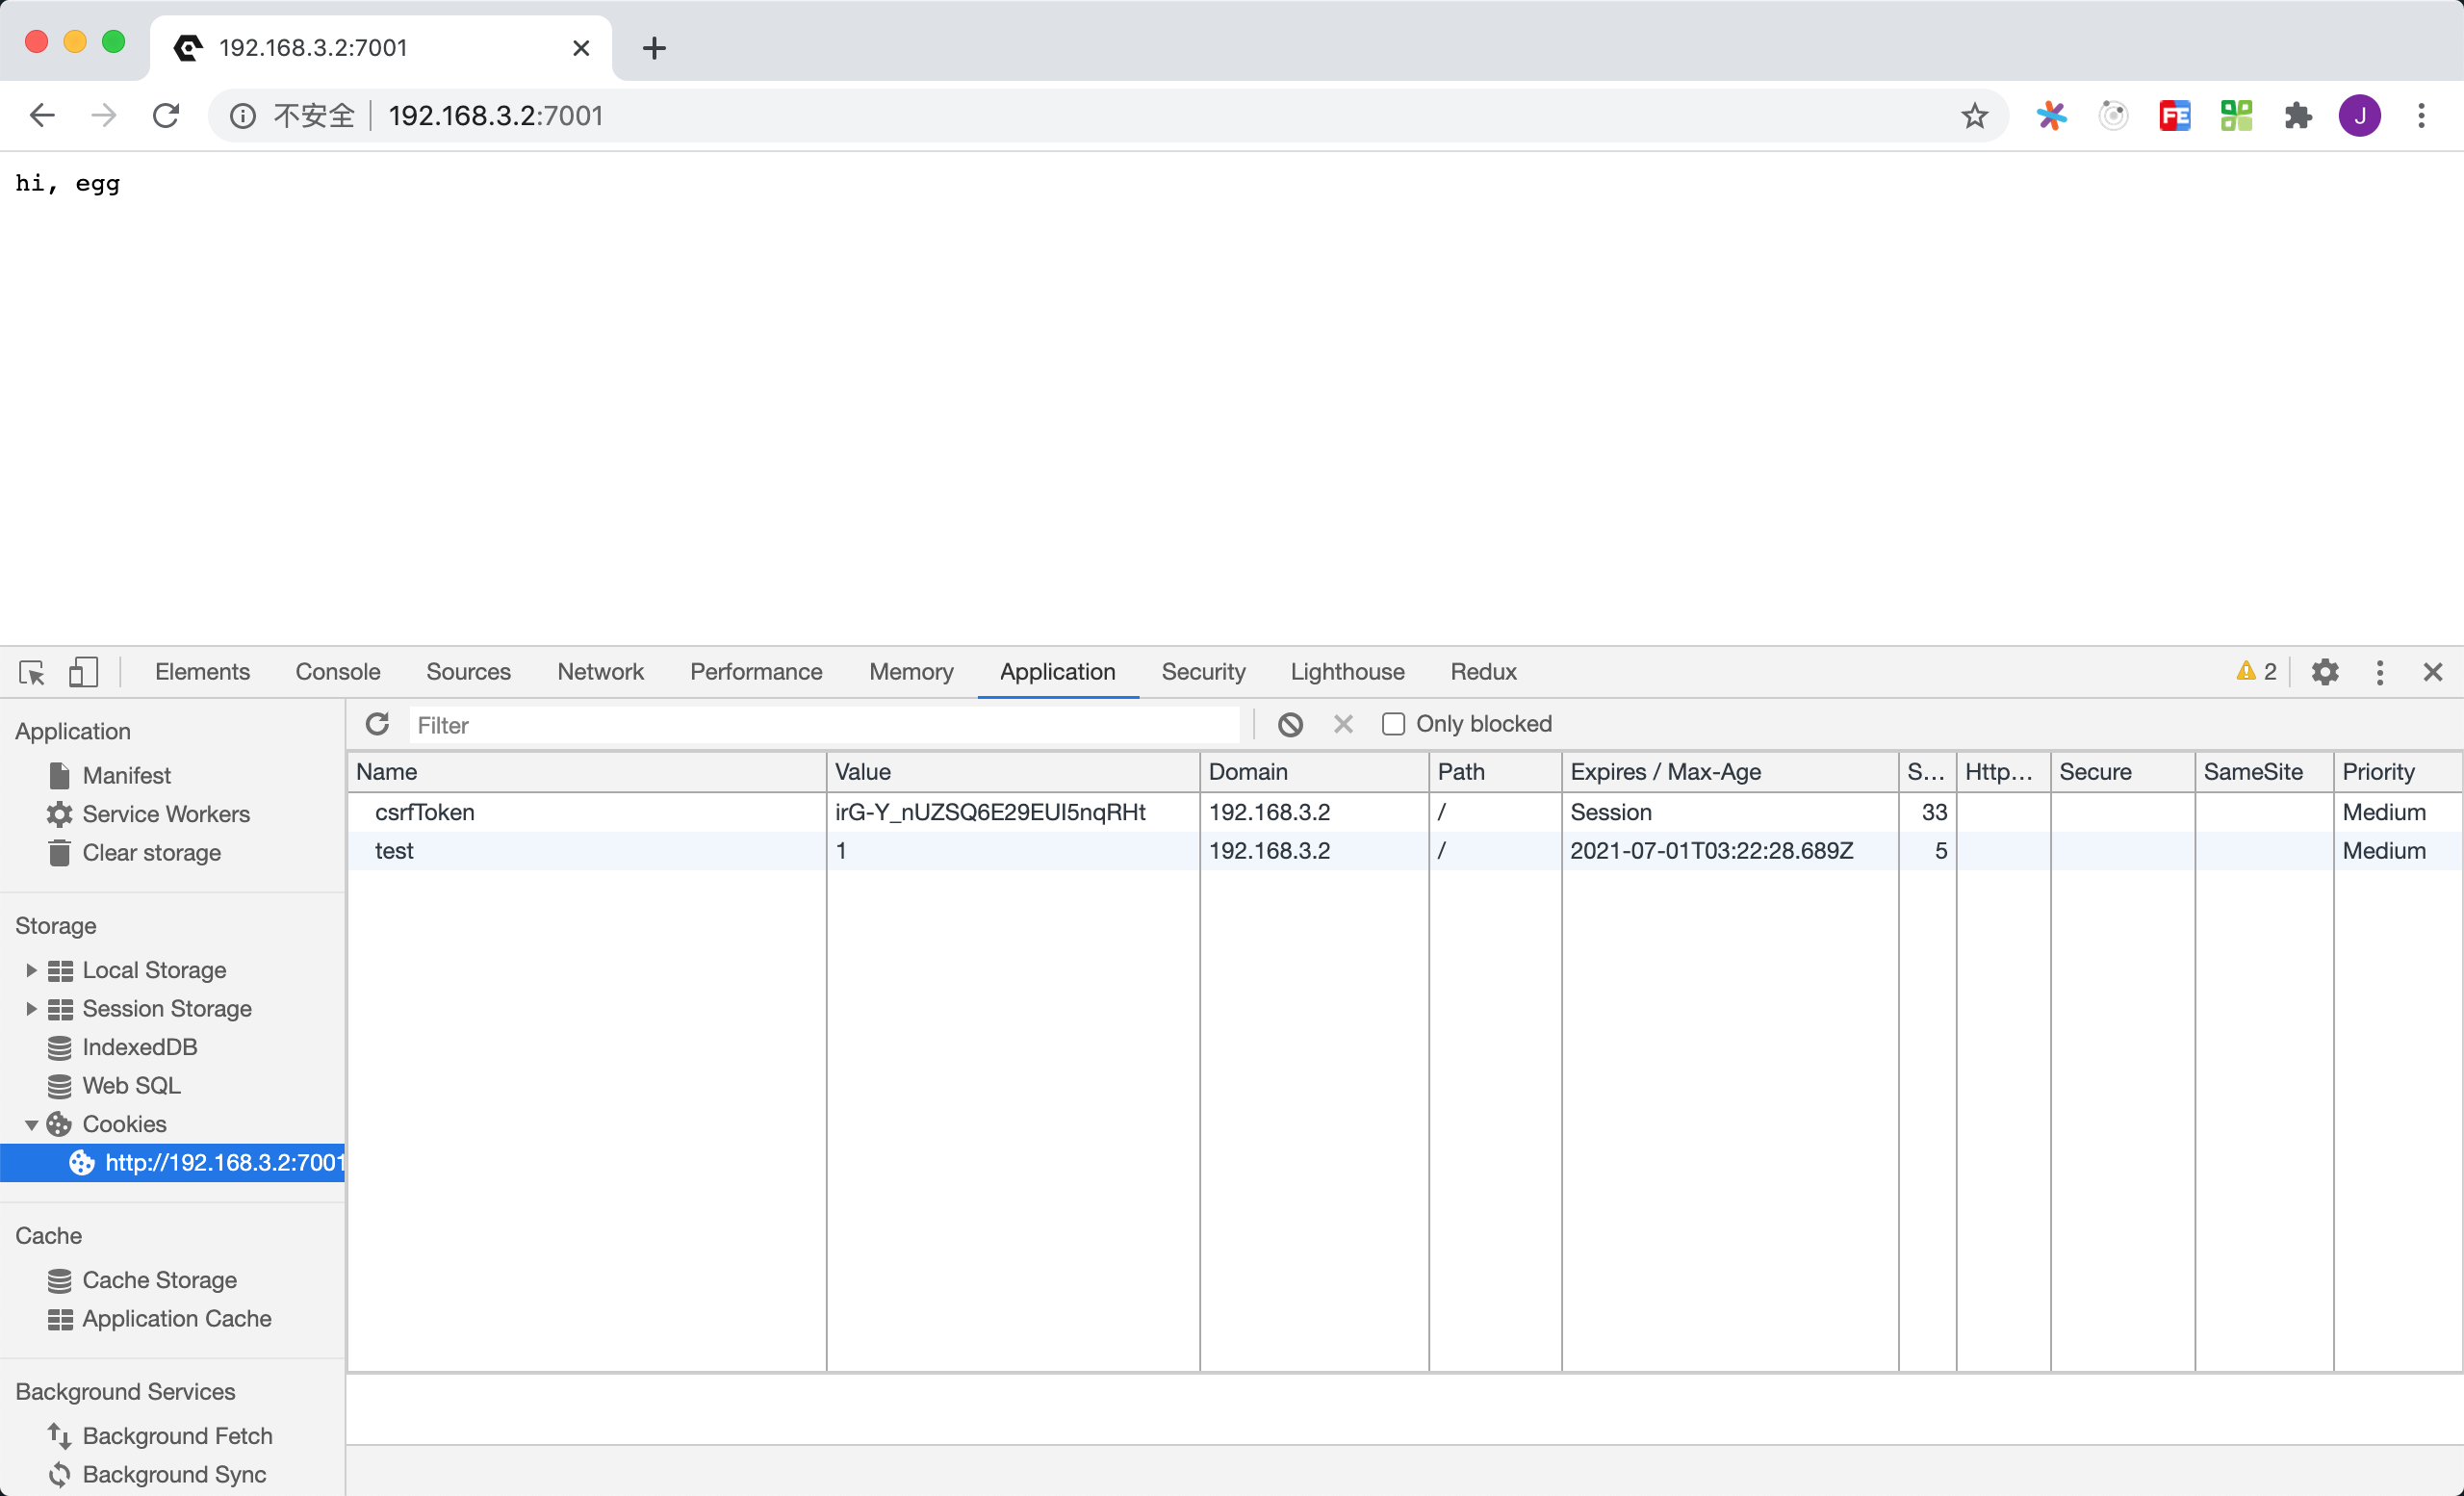Switch to the Console tab
Image resolution: width=2464 pixels, height=1496 pixels.
tap(337, 672)
